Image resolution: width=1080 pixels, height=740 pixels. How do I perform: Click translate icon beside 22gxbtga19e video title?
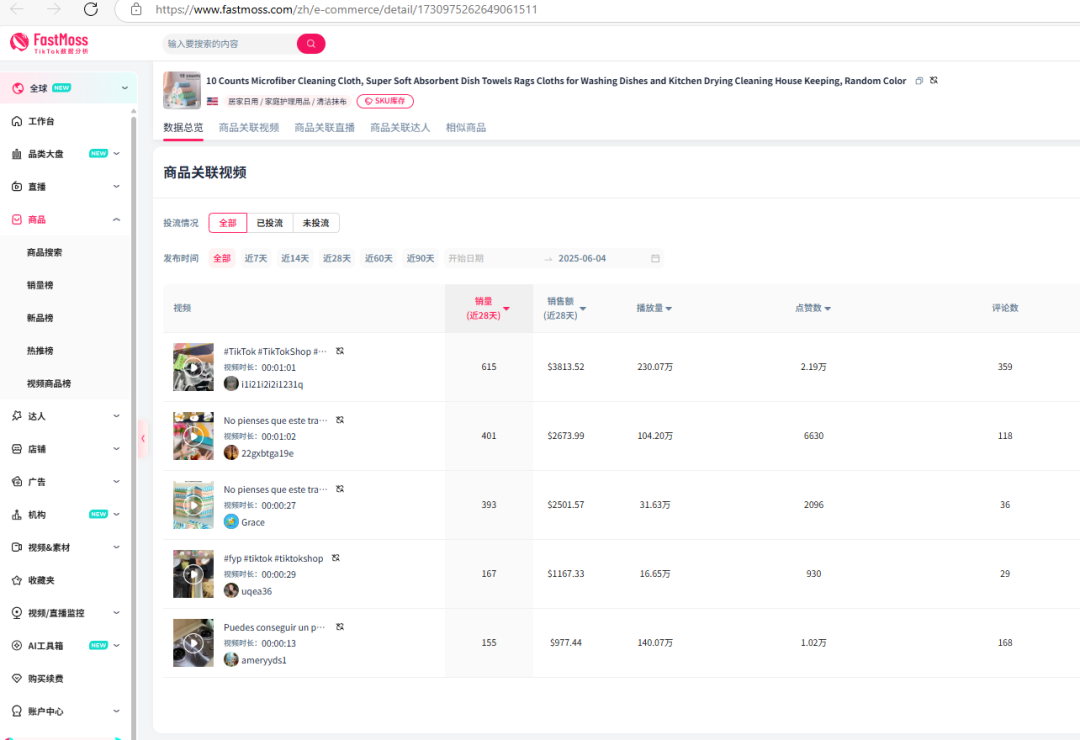tap(340, 420)
